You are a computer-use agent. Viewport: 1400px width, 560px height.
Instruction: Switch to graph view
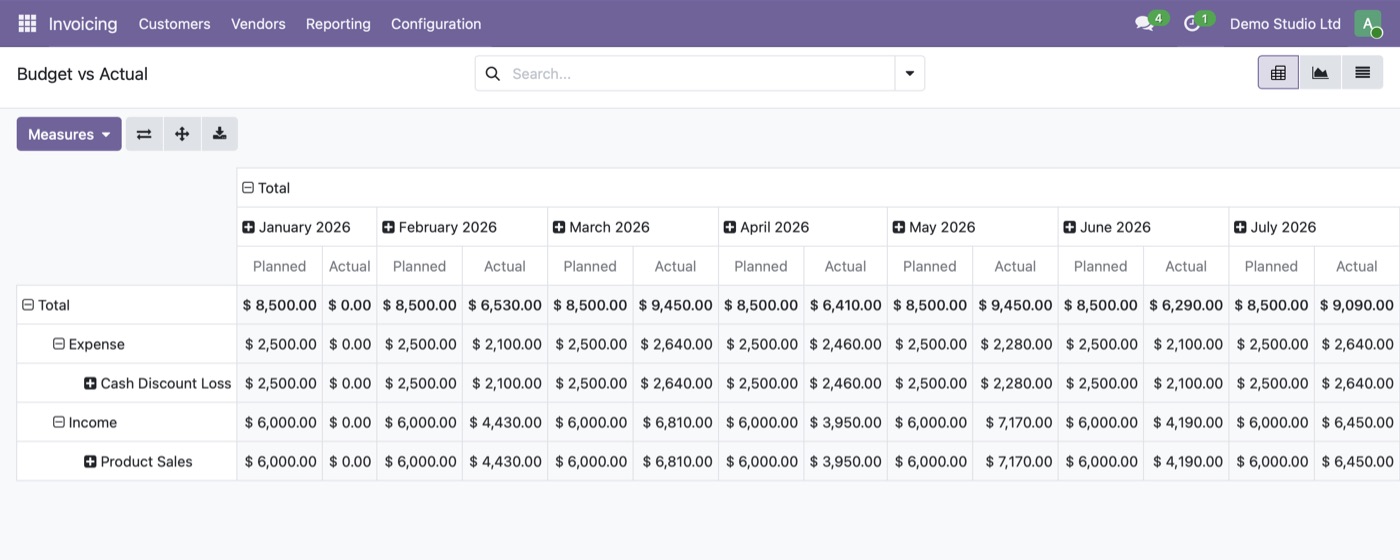[1320, 73]
